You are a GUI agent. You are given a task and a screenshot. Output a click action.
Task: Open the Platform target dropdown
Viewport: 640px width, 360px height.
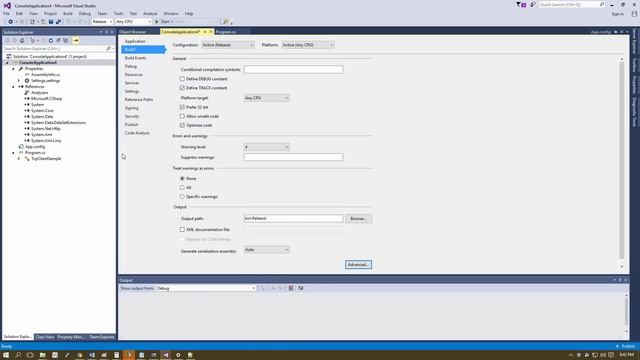pos(267,98)
